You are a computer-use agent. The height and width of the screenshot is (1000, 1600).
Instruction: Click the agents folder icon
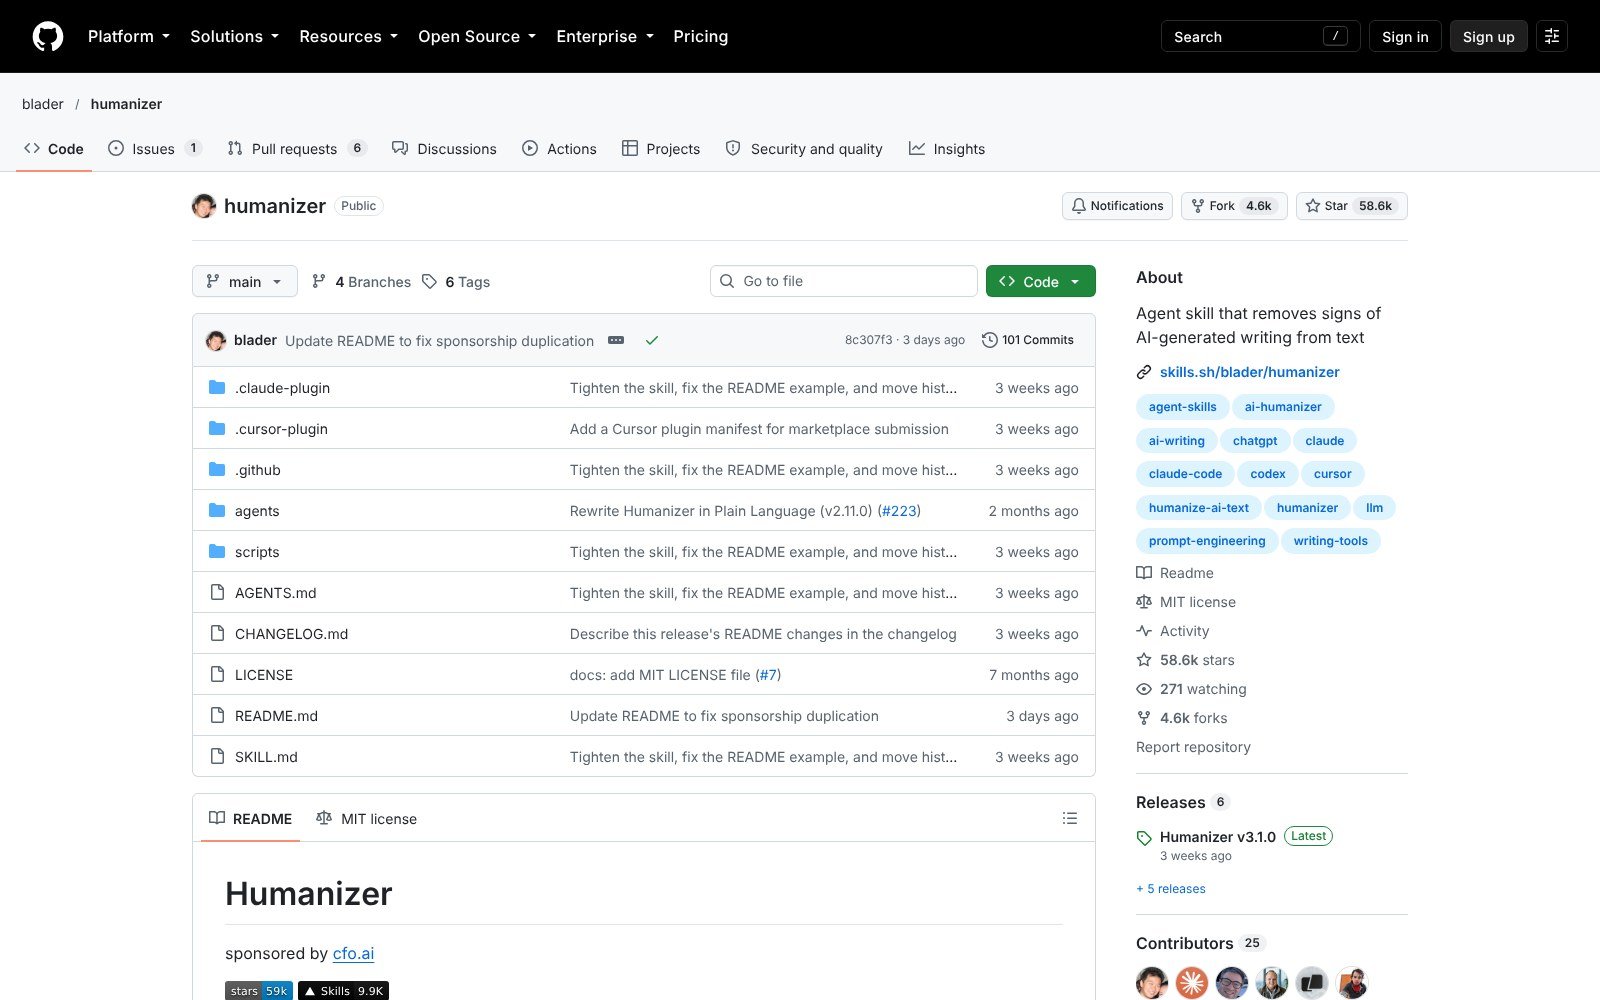(217, 510)
